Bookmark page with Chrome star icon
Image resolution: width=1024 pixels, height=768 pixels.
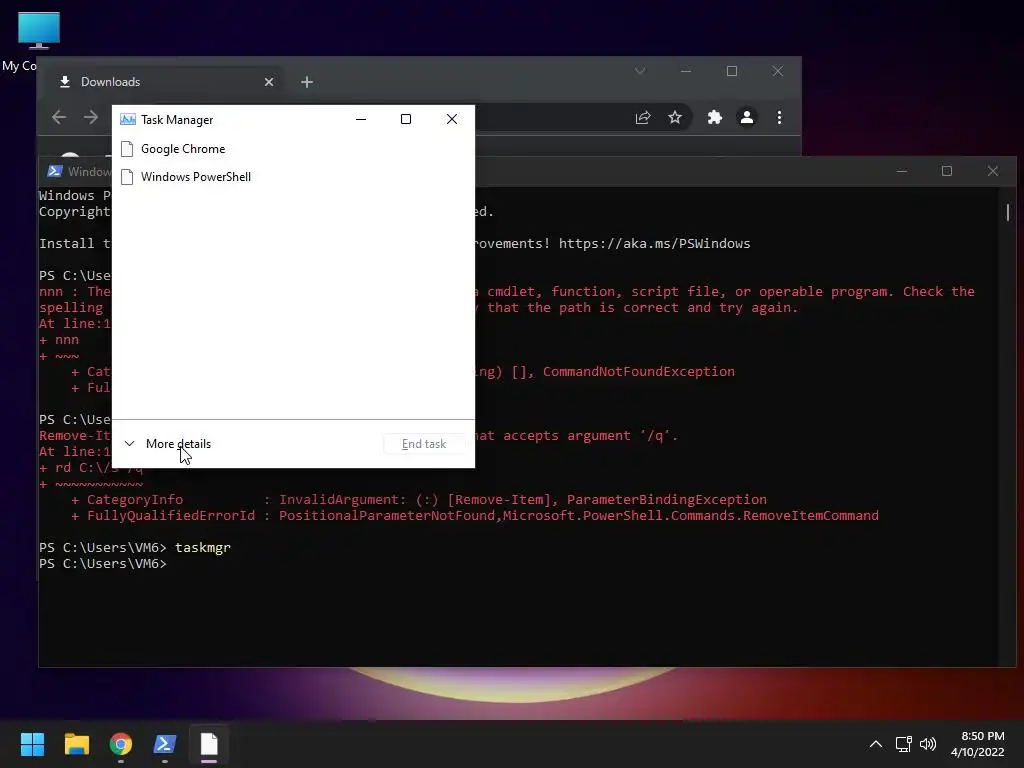675,118
